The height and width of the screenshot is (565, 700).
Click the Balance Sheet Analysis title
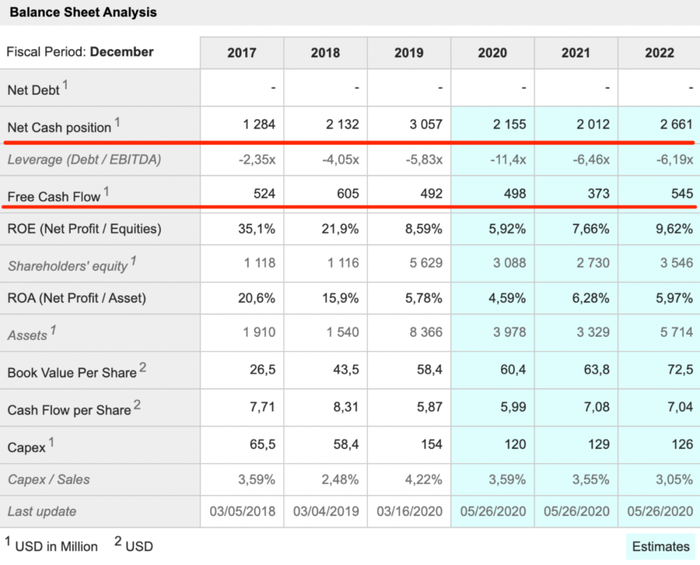coord(83,12)
